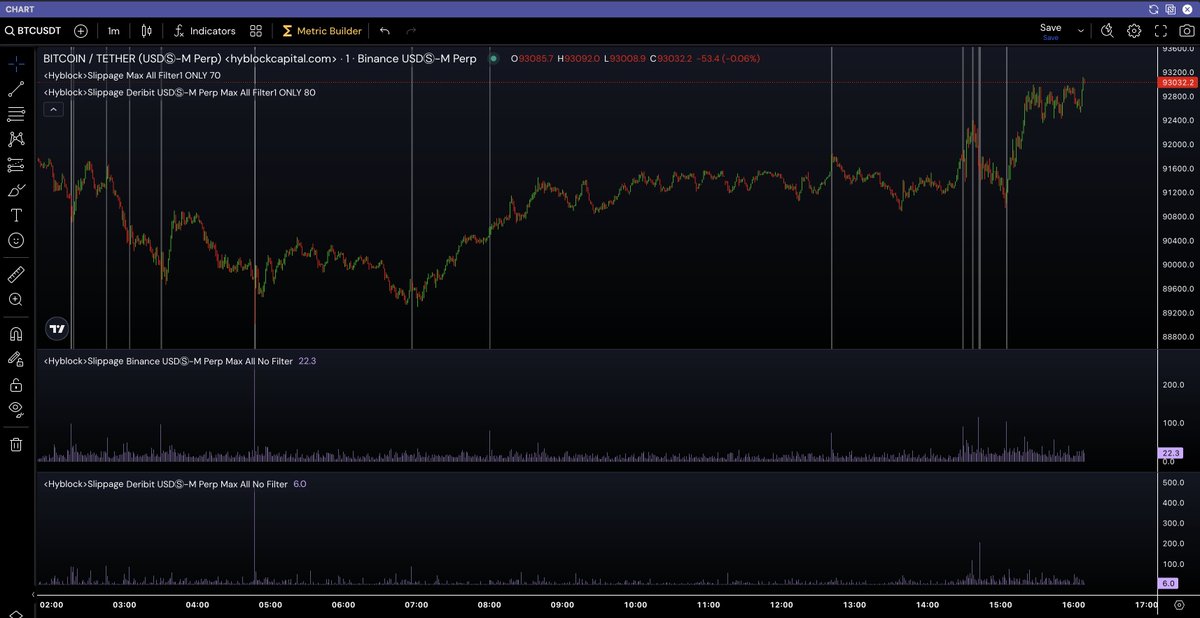Click the 22.3 Binance slippage value label
The width and height of the screenshot is (1200, 618).
[x=1172, y=453]
